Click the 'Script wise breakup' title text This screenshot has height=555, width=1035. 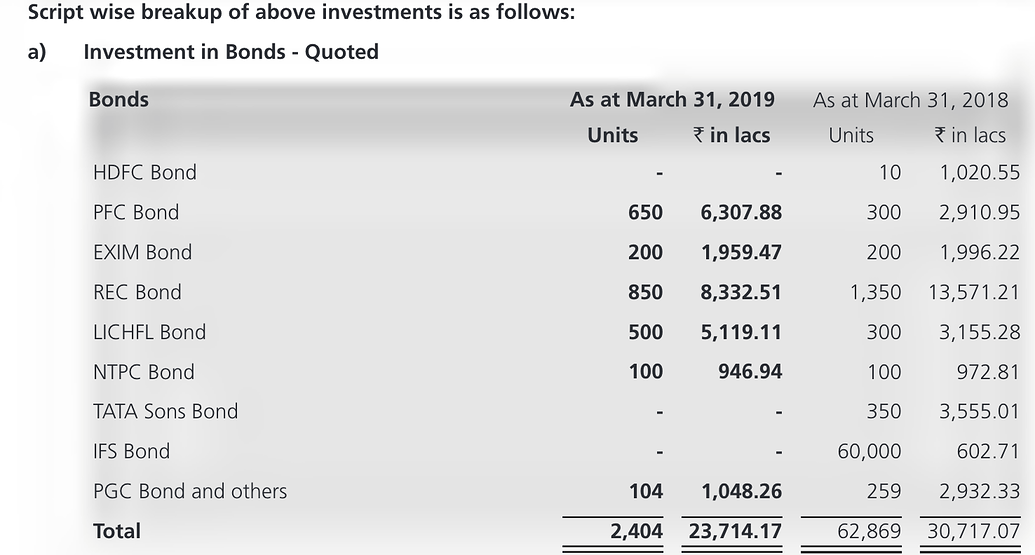pyautogui.click(x=300, y=14)
